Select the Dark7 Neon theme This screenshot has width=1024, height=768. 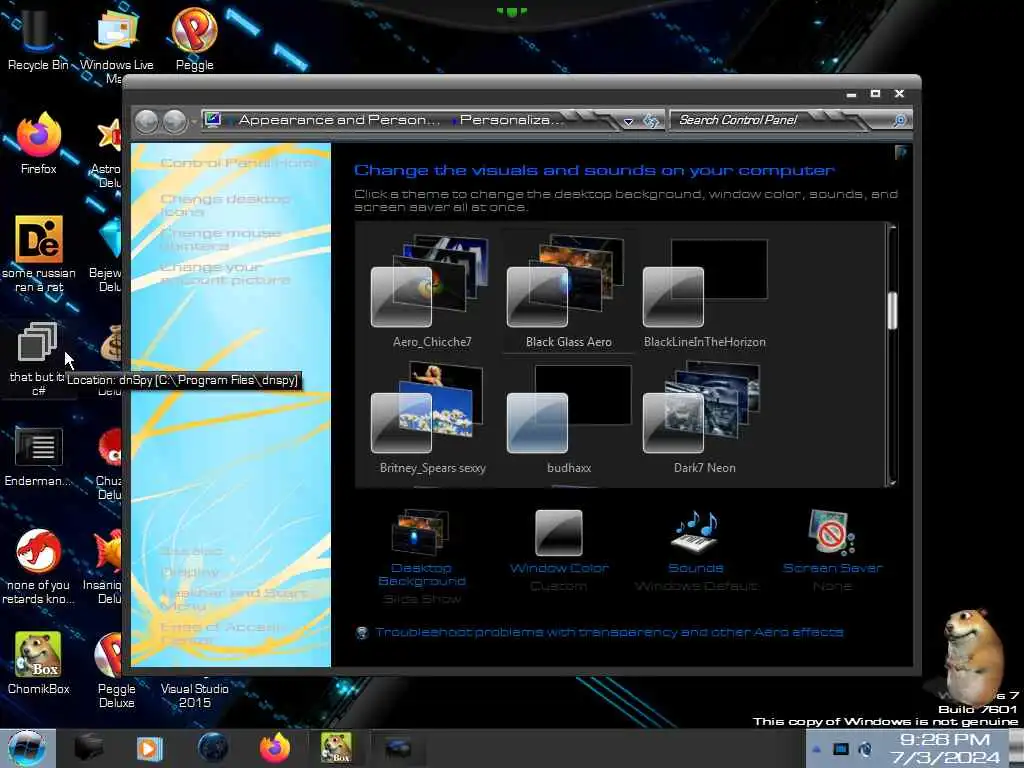pos(705,418)
